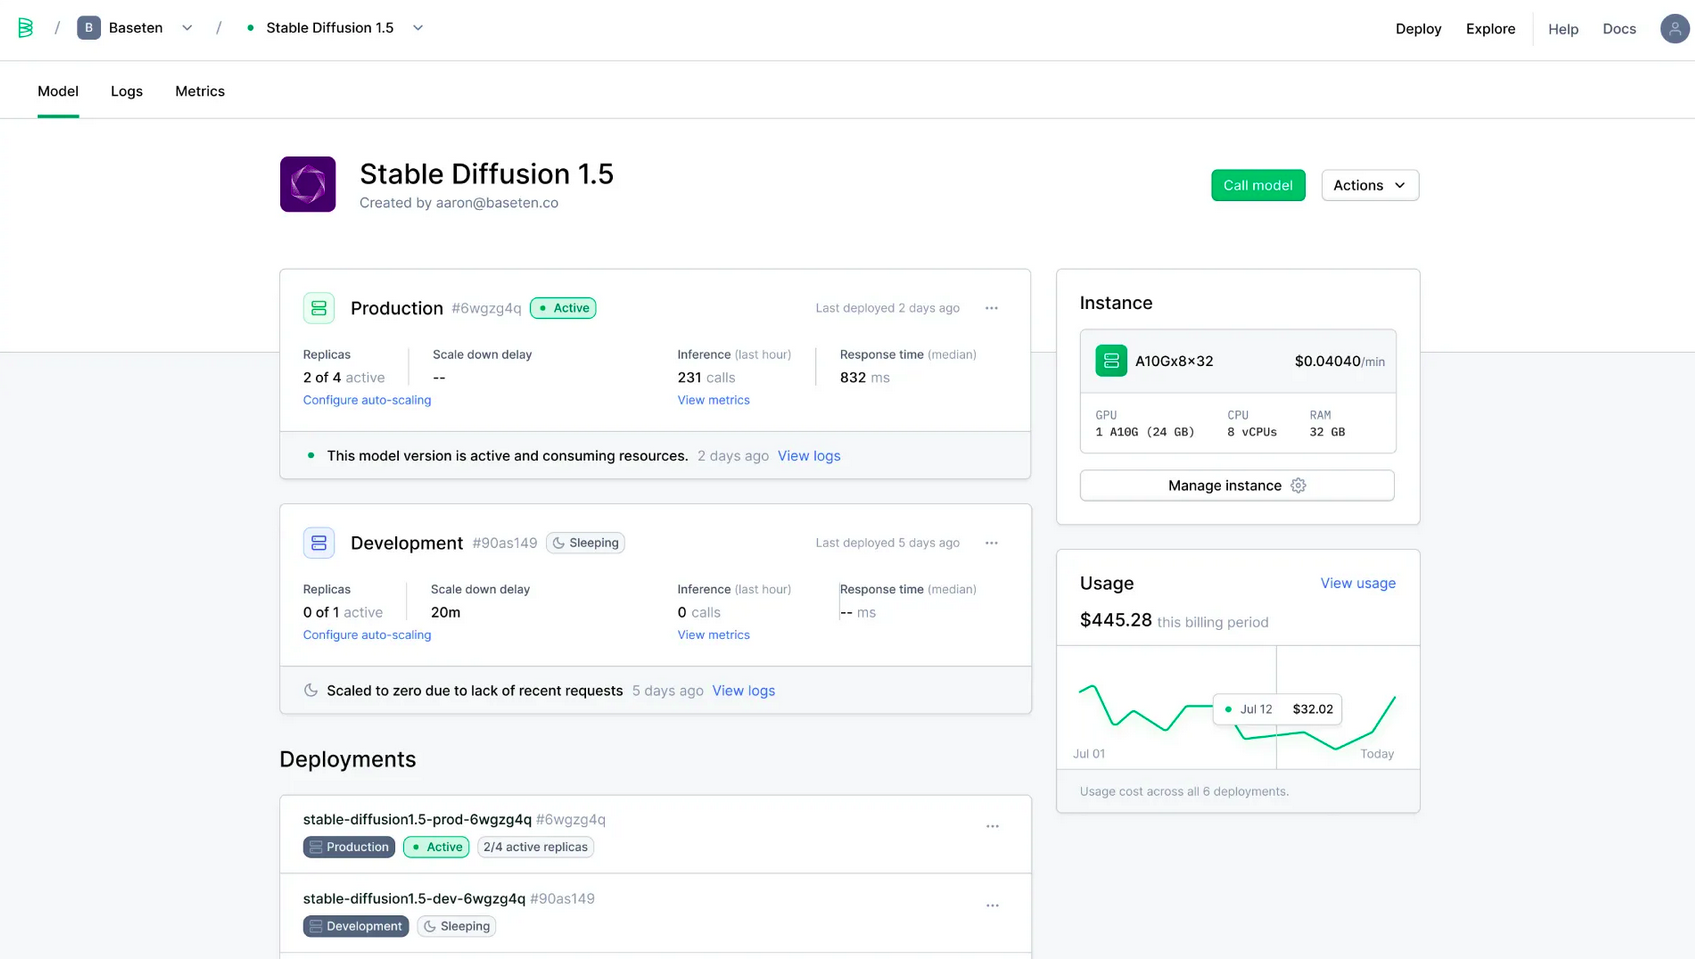This screenshot has height=959, width=1695.
Task: Expand the Stable Diffusion 1.5 model dropdown
Action: [418, 28]
